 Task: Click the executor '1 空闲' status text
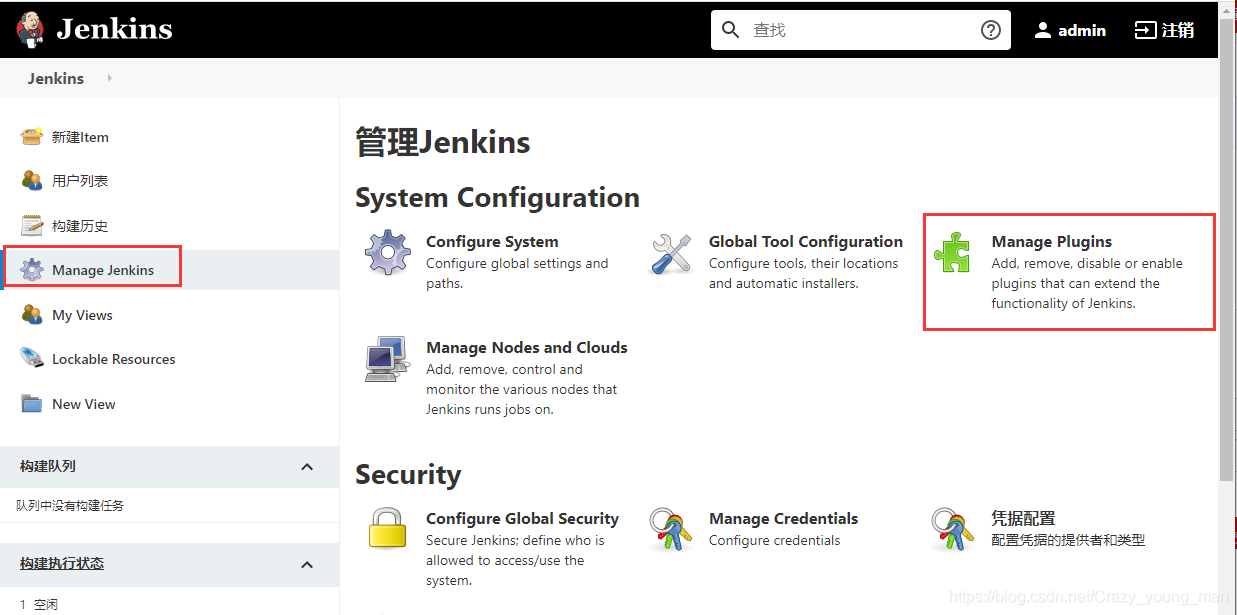39,605
